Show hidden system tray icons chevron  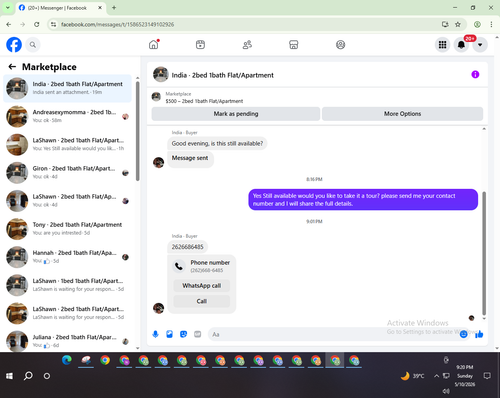(436, 376)
